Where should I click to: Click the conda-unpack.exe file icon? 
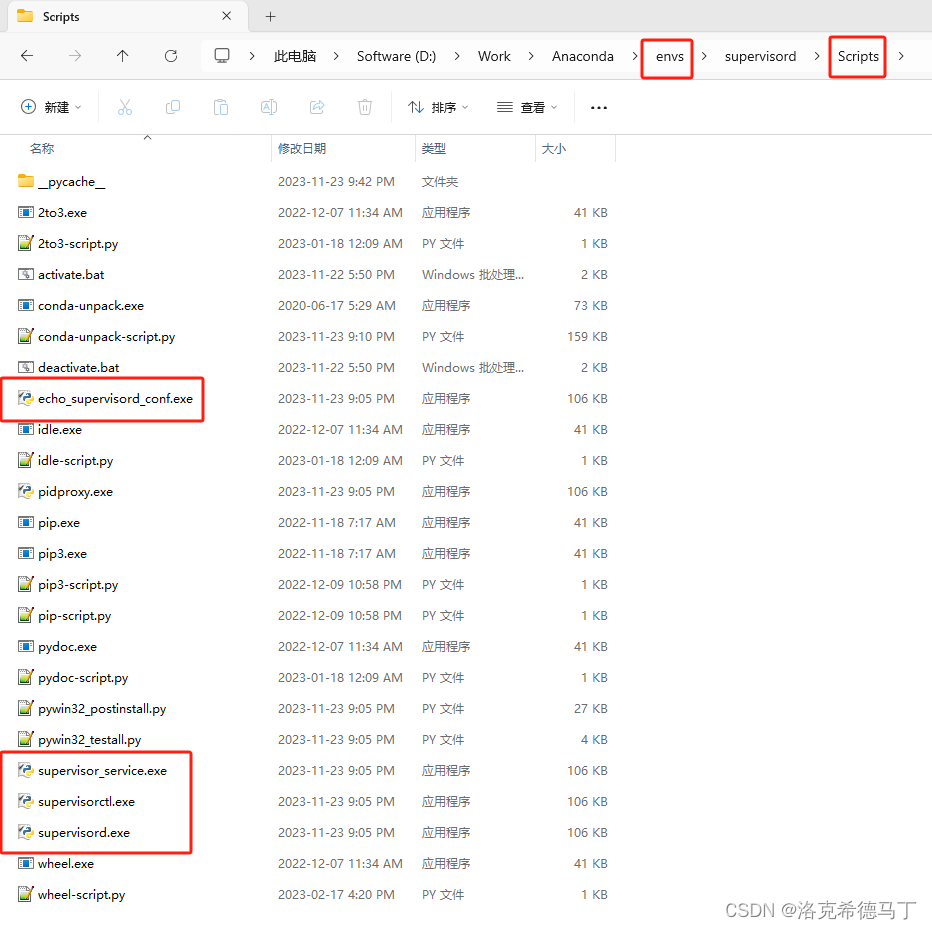coord(26,306)
